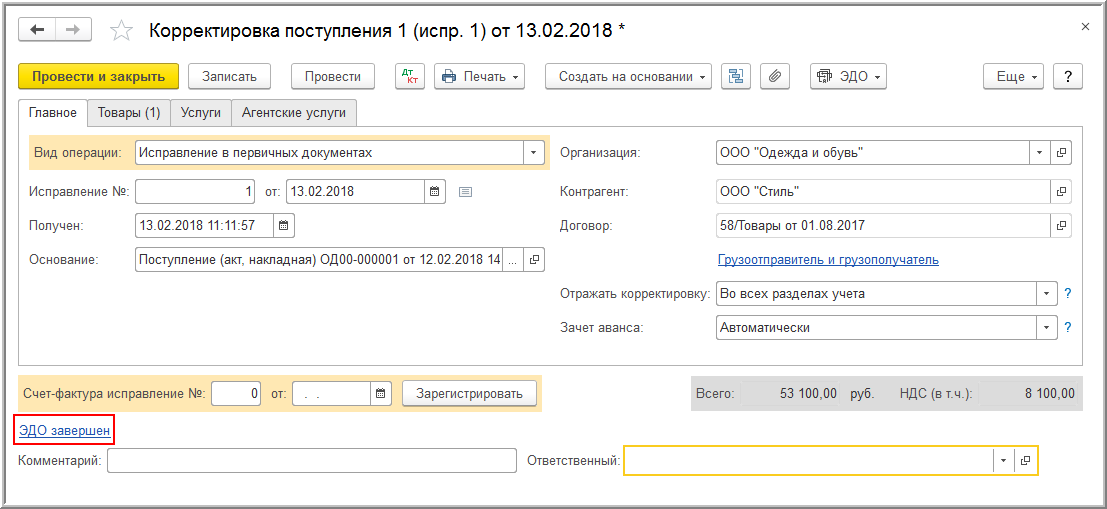Open calendar for the Исправление date field
This screenshot has width=1107, height=509.
435,191
